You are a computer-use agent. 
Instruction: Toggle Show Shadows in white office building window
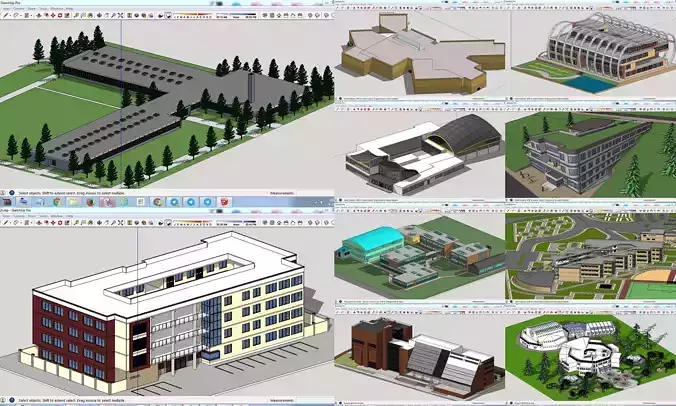160,222
